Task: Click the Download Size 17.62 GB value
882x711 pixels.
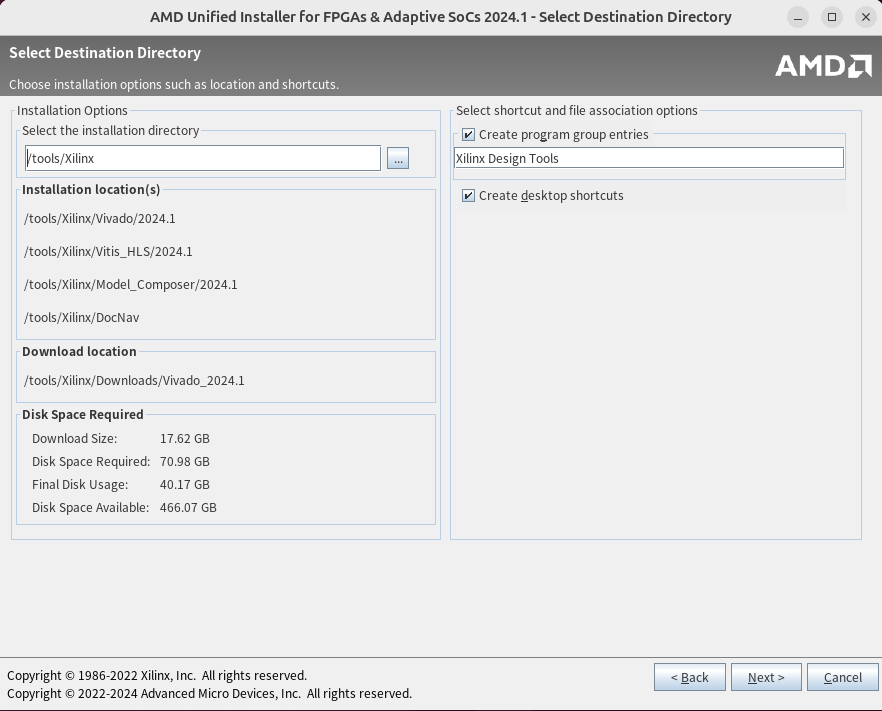Action: click(x=185, y=439)
